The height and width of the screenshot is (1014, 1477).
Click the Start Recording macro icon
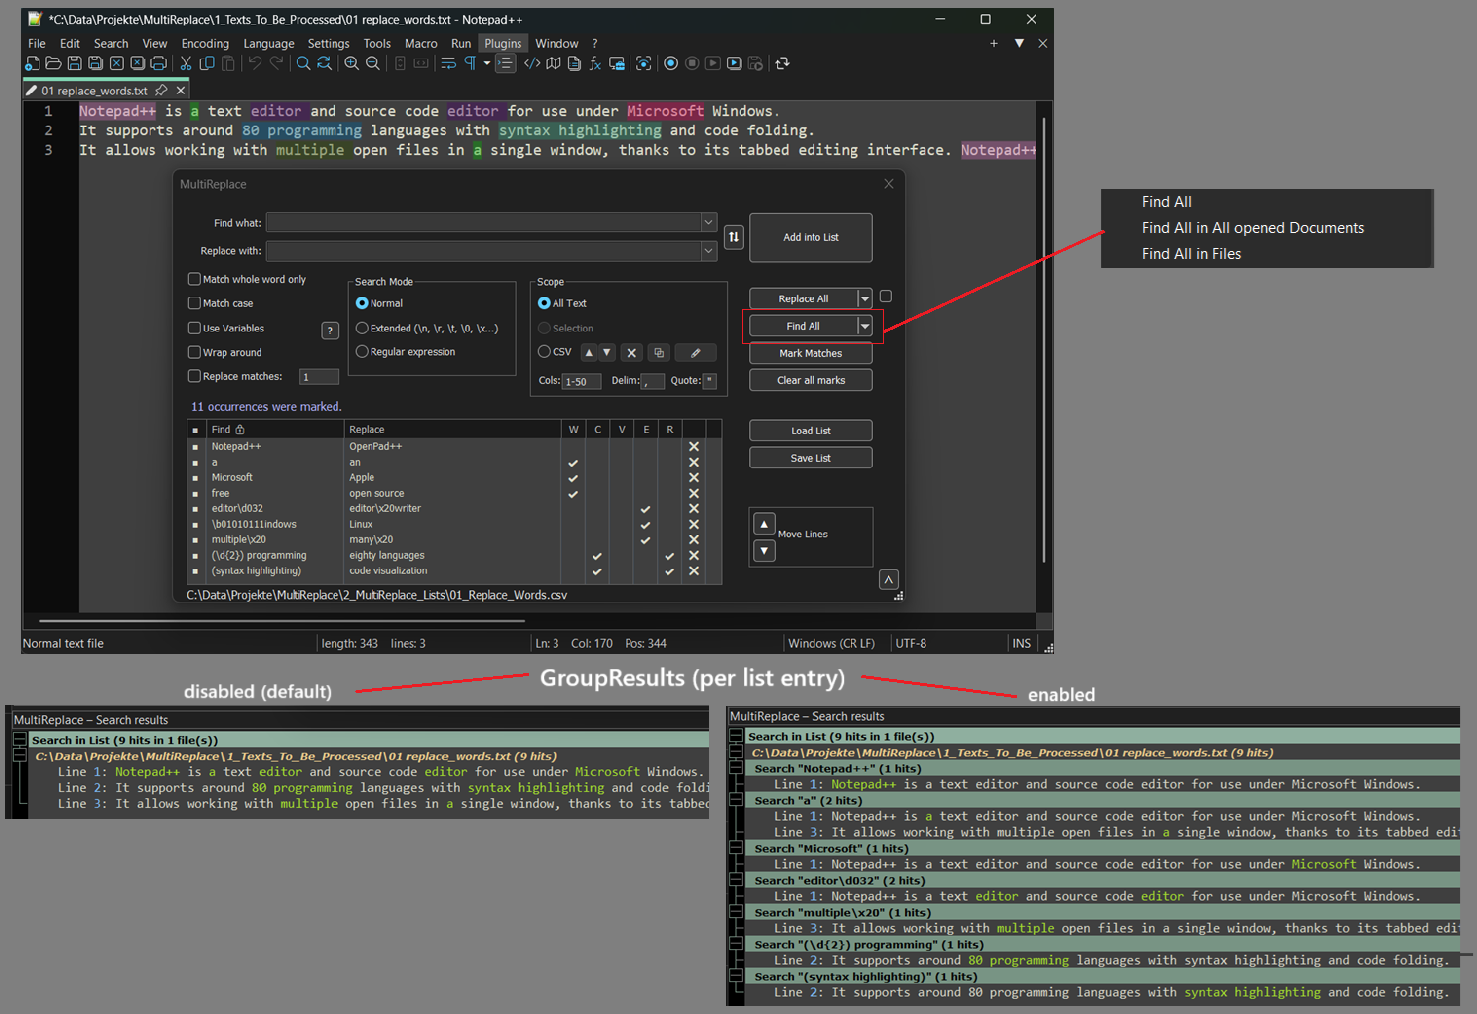tap(671, 63)
